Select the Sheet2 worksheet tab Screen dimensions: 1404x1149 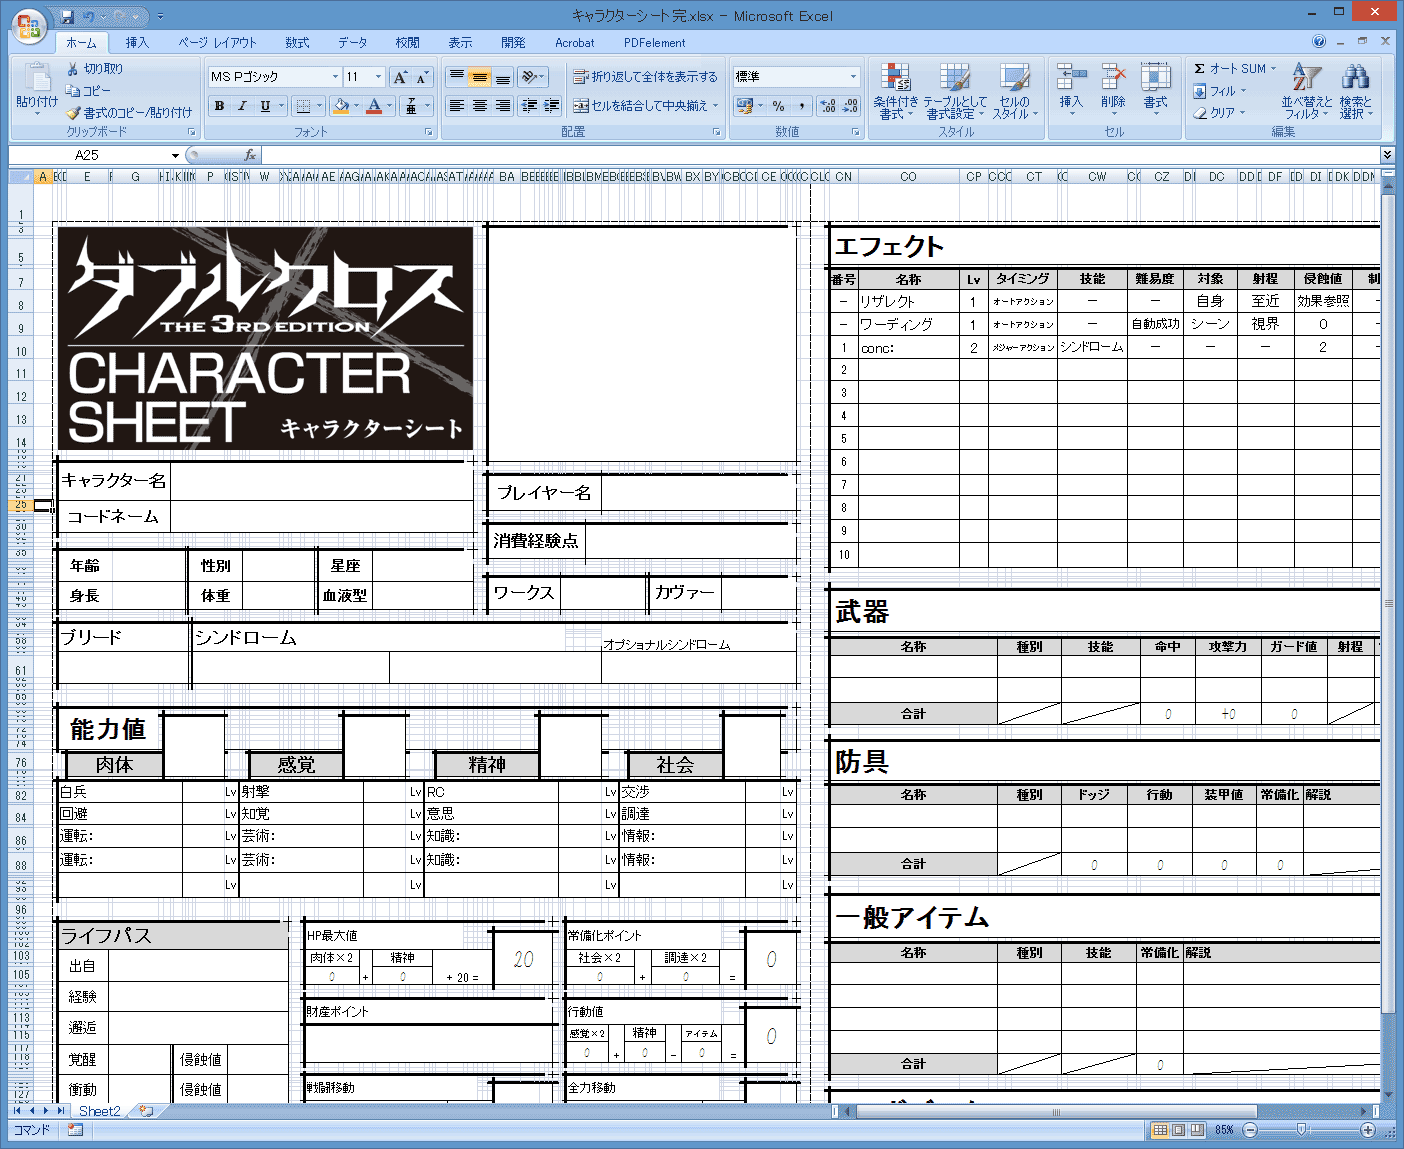coord(99,1111)
